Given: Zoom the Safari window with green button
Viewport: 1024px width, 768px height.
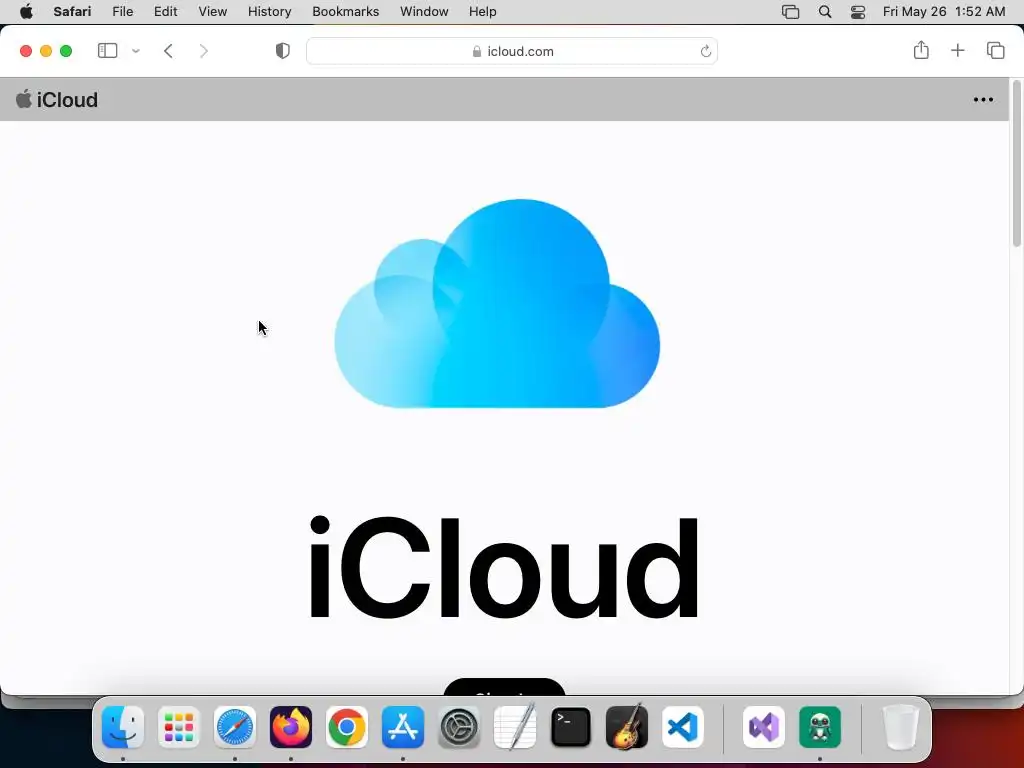Looking at the screenshot, I should [66, 51].
